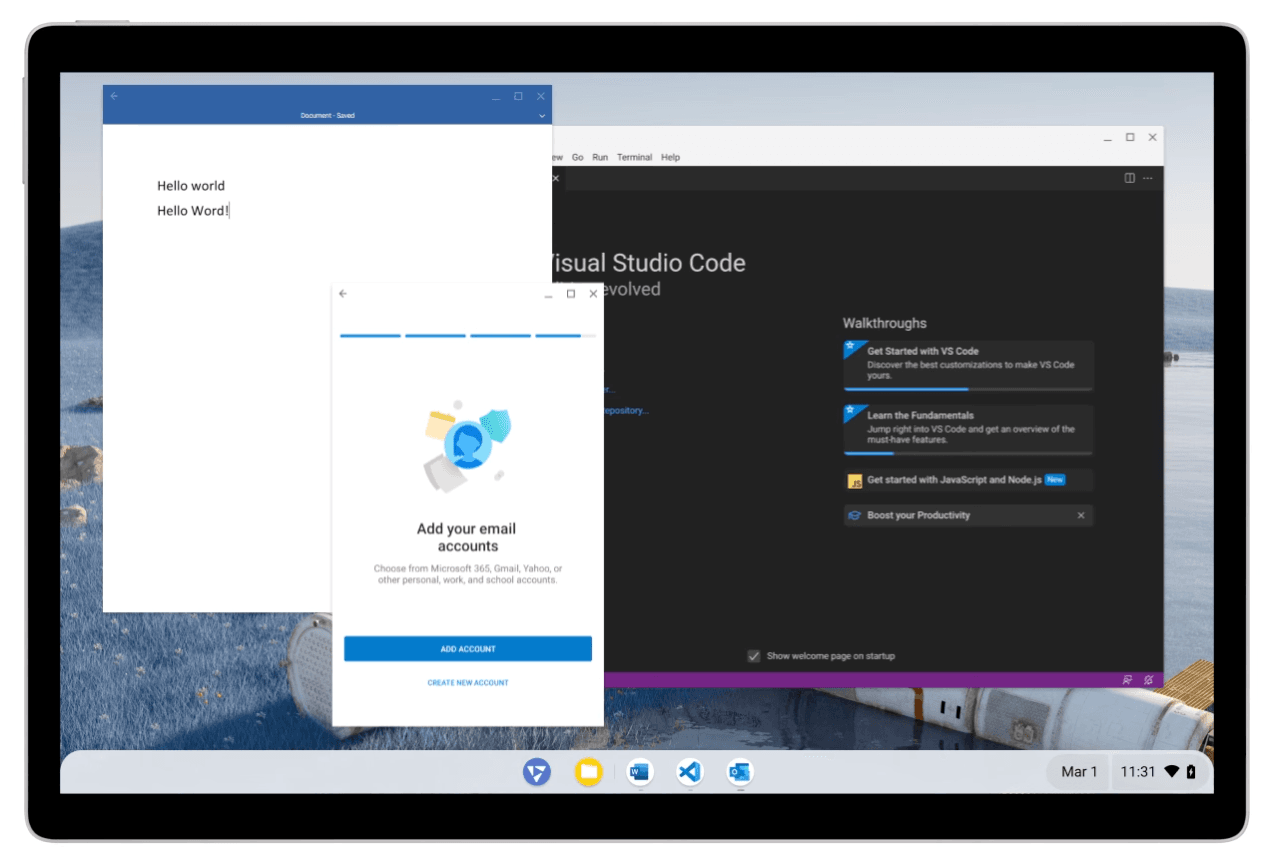Close the VS Code window
Screen dimensions: 1272x866
pyautogui.click(x=1152, y=137)
